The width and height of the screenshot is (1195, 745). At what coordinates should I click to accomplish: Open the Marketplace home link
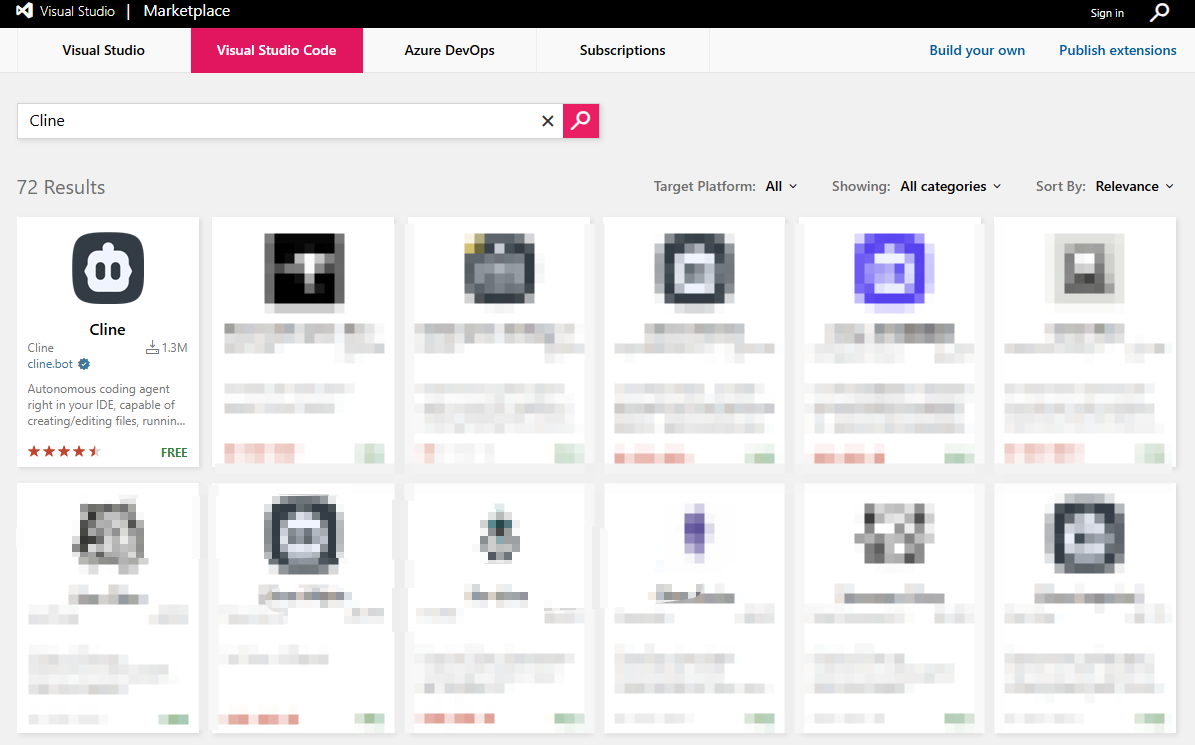coord(187,11)
